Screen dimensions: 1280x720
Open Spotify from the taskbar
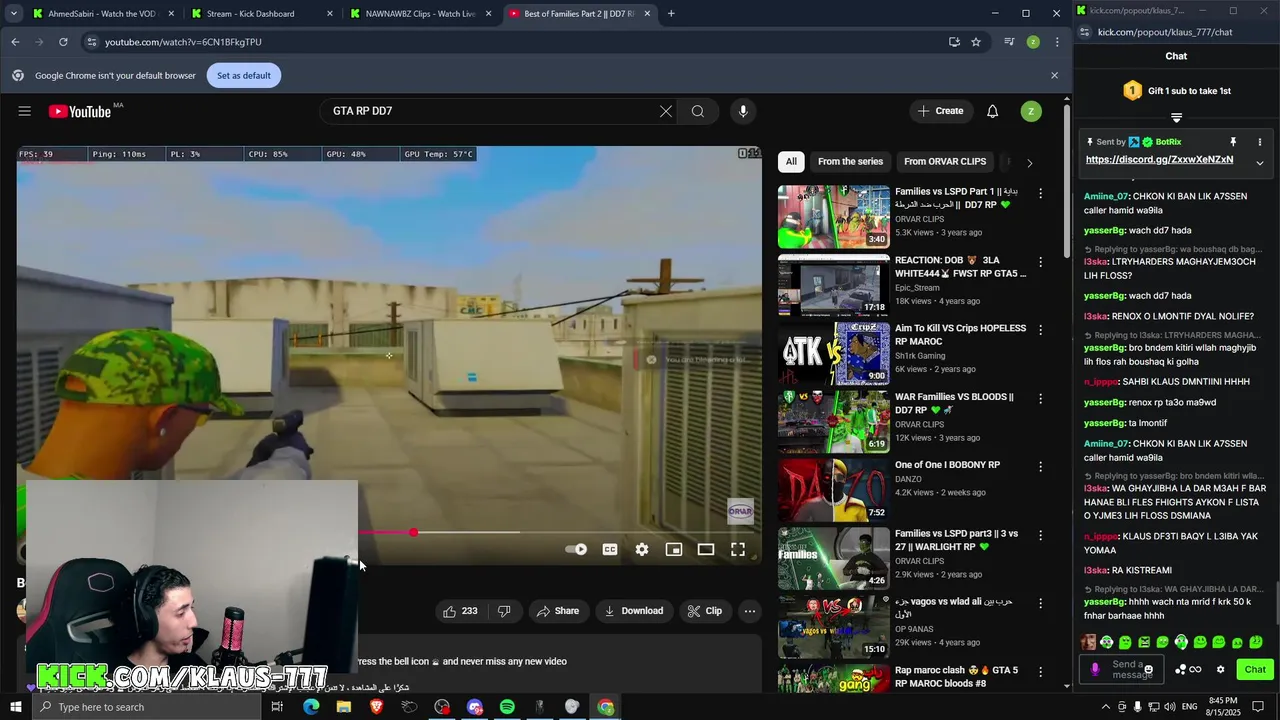point(507,707)
